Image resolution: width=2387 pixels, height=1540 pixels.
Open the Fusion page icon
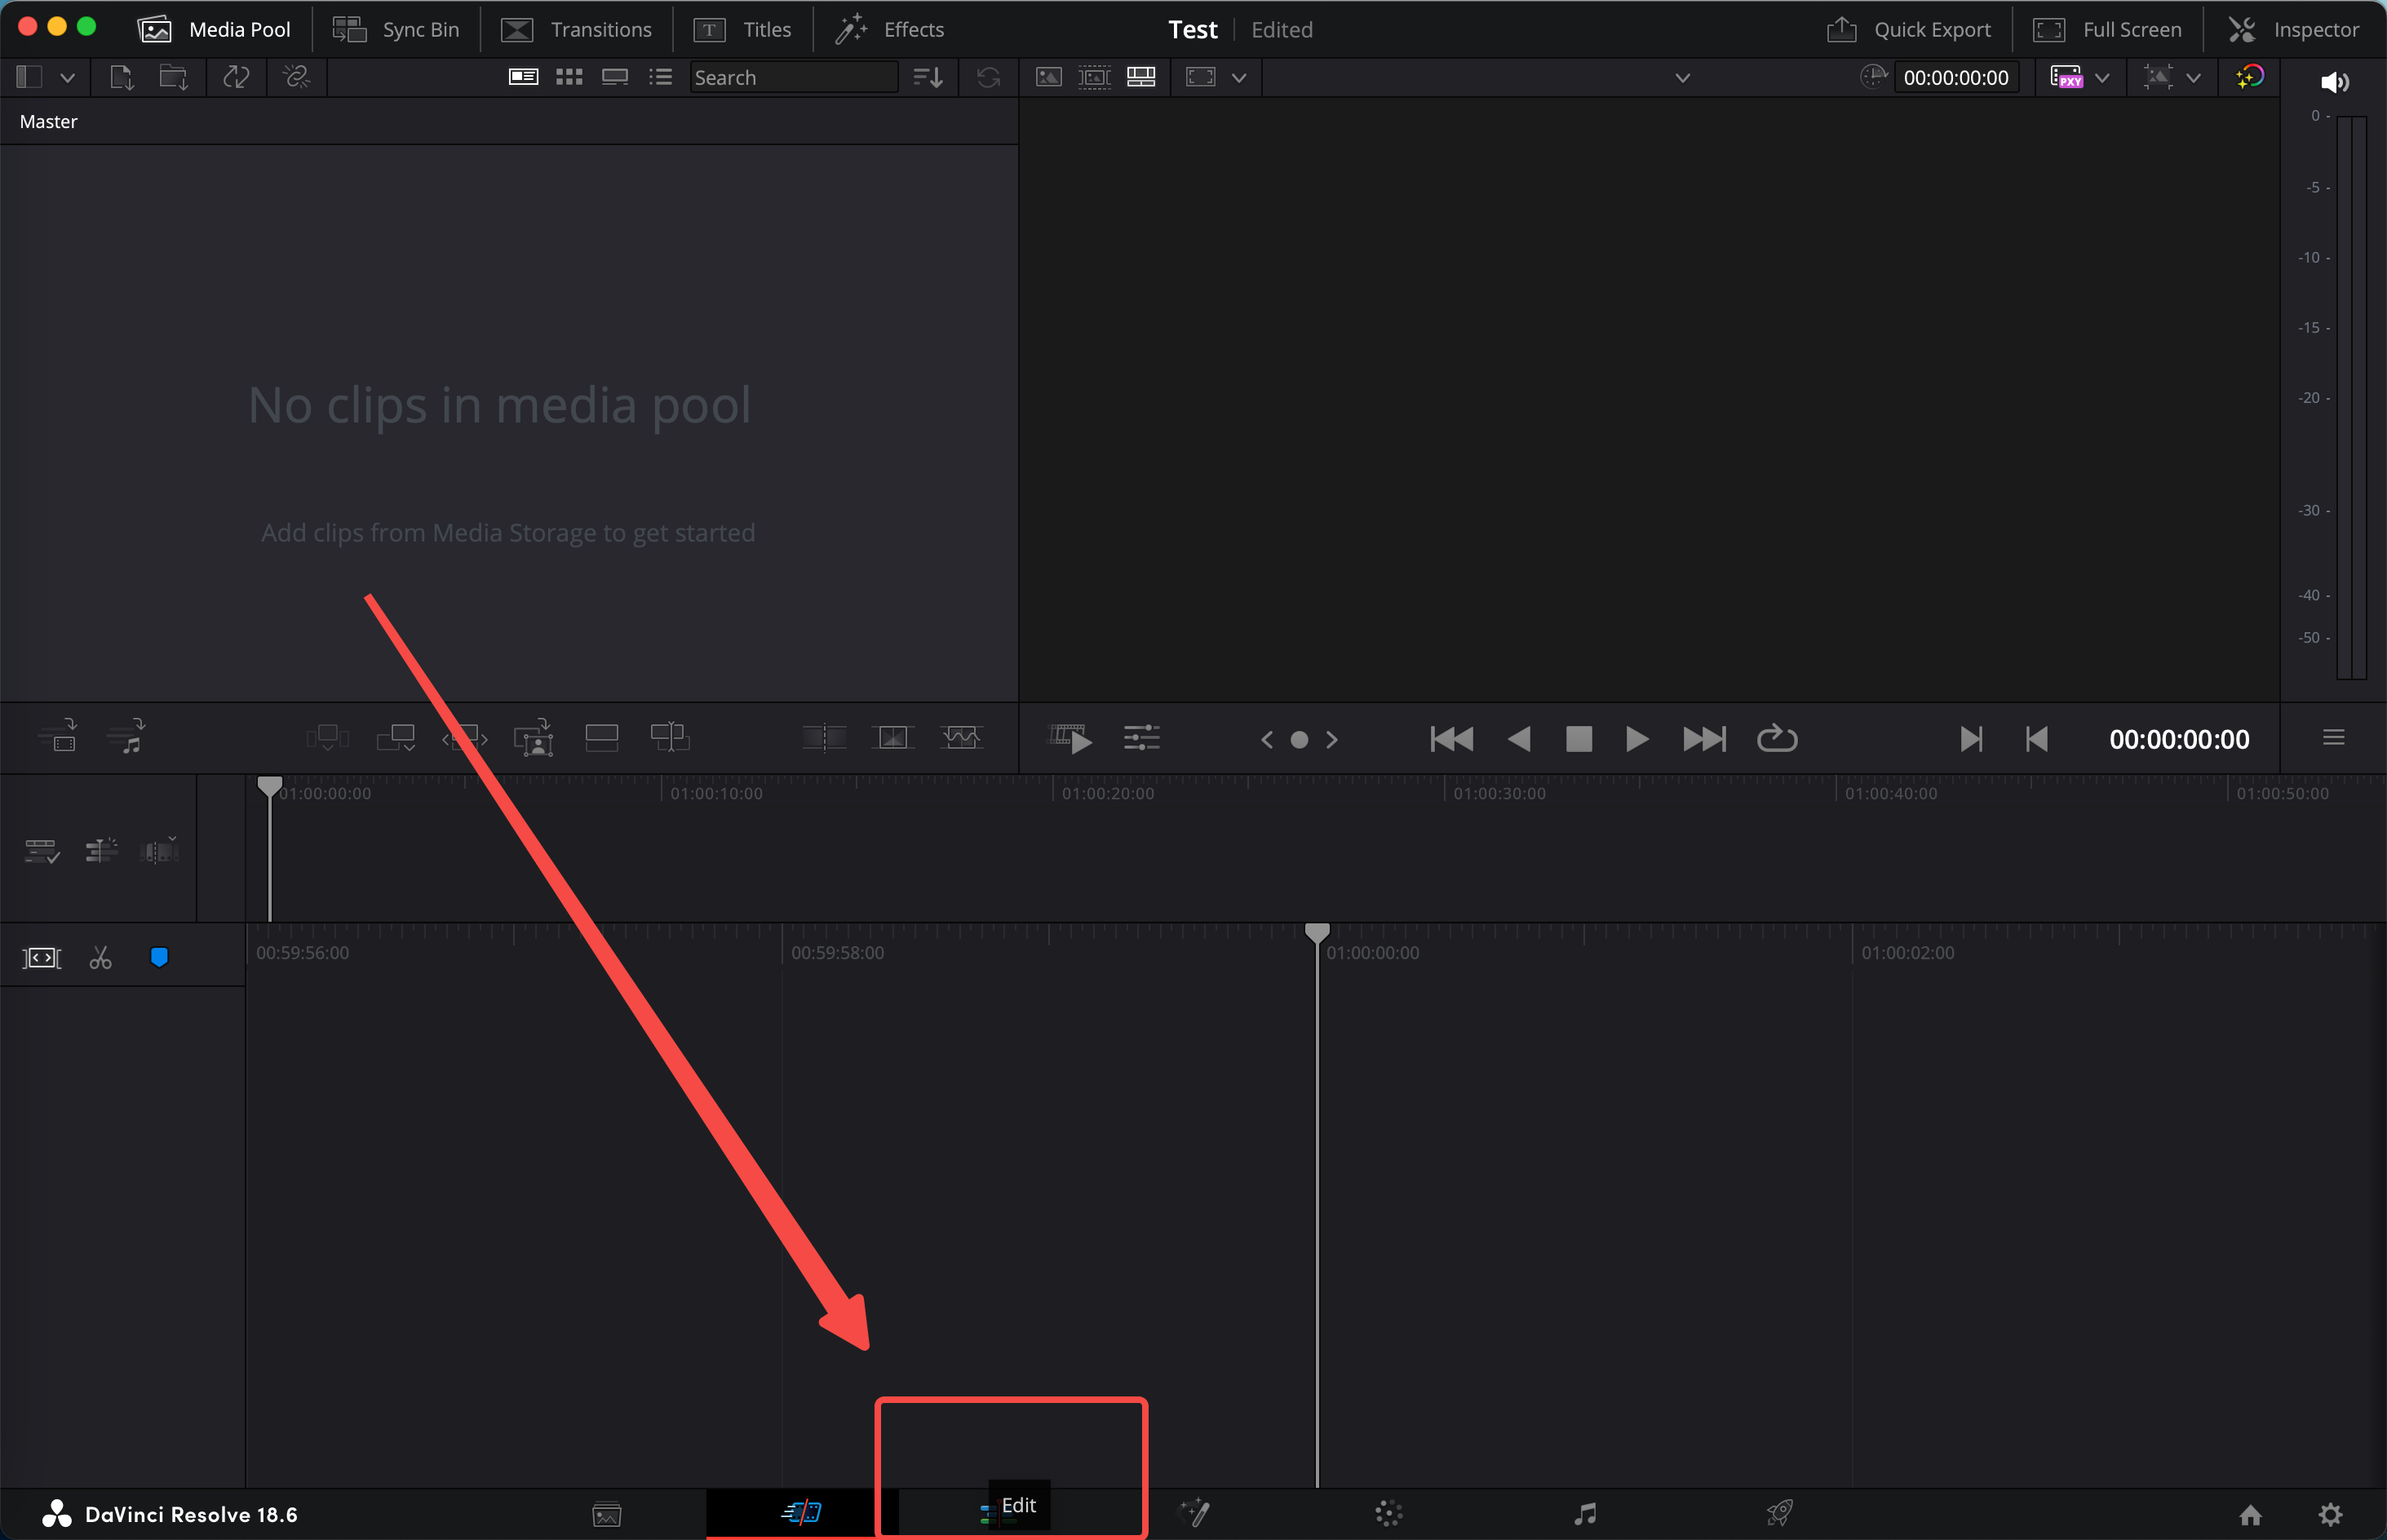(x=1194, y=1513)
